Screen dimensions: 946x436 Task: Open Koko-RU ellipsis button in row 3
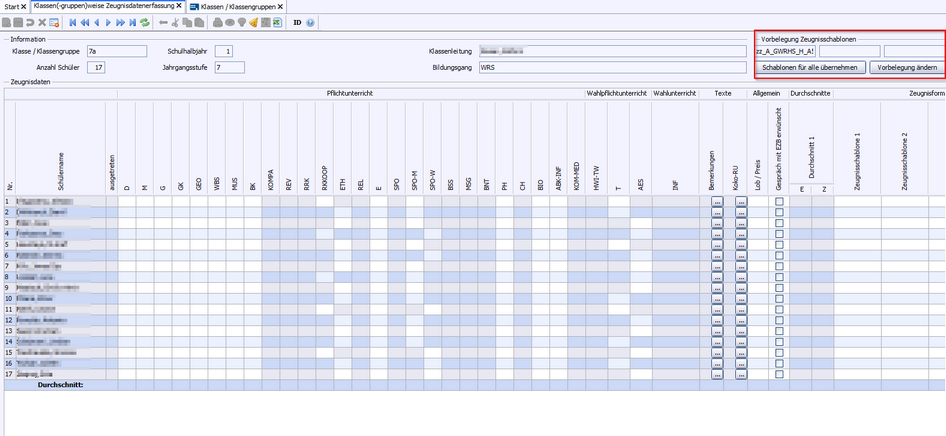point(741,223)
